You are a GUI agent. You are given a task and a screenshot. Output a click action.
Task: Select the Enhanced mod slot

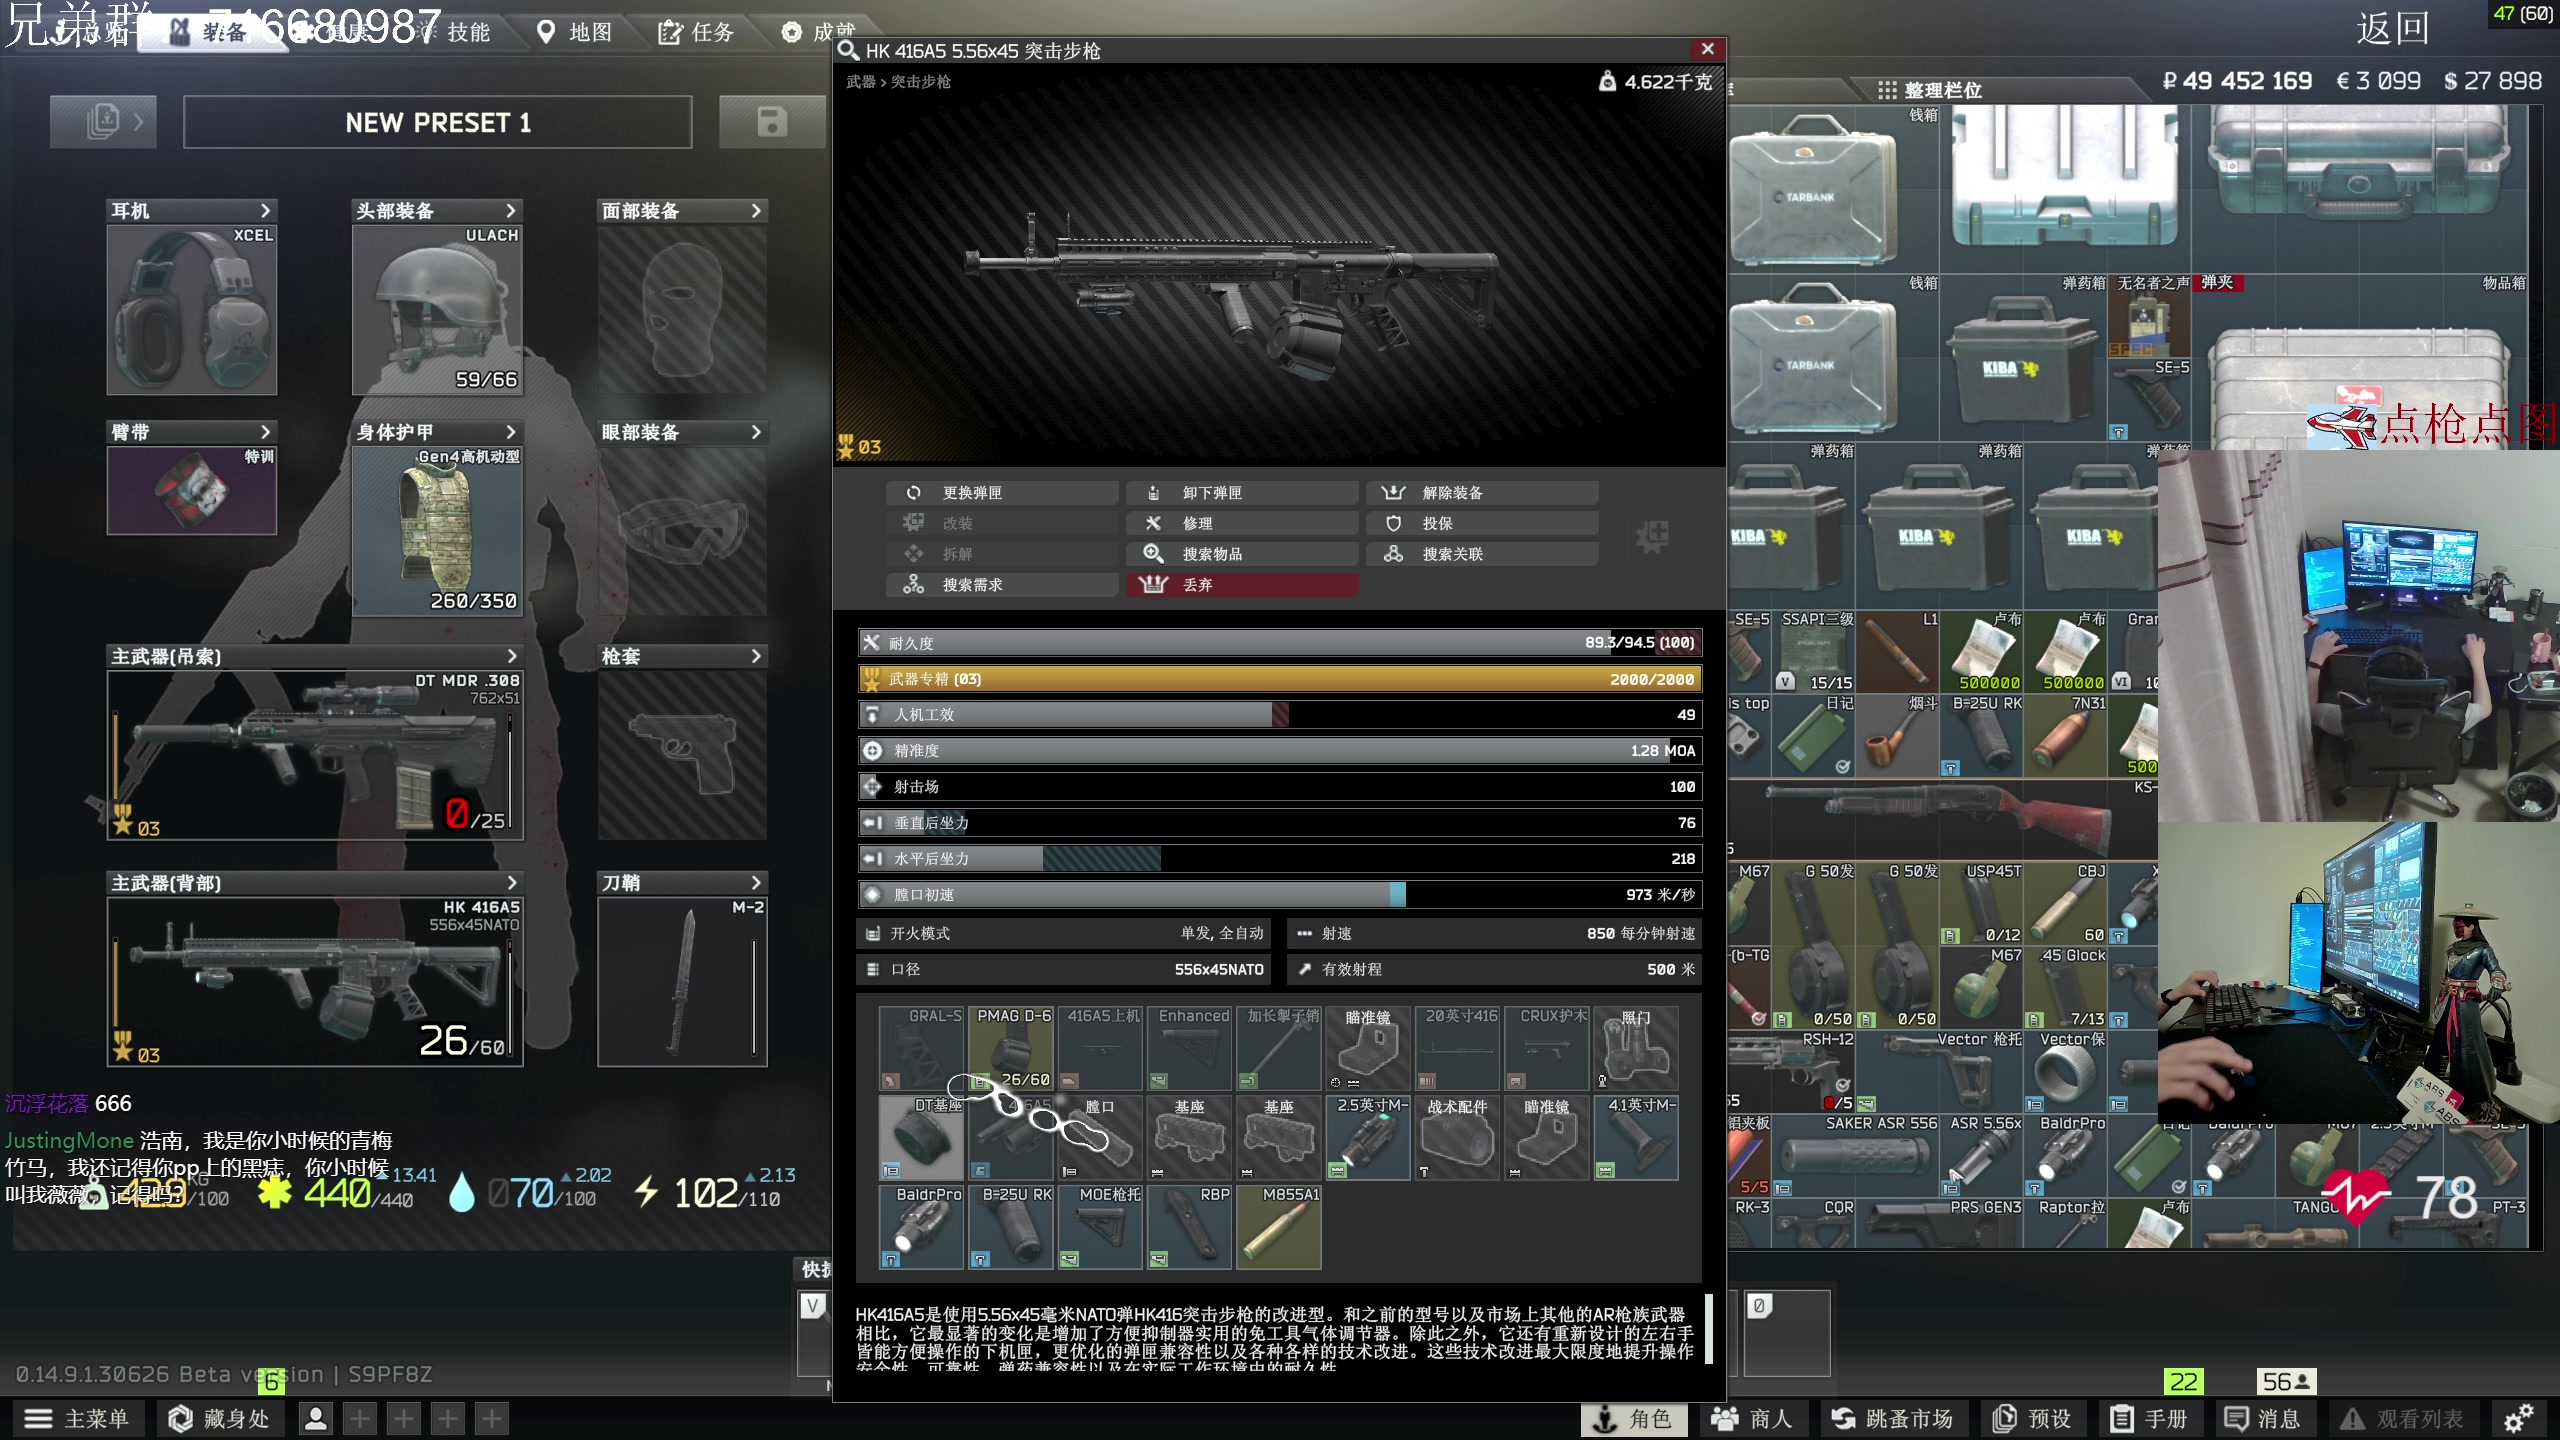(1189, 1048)
